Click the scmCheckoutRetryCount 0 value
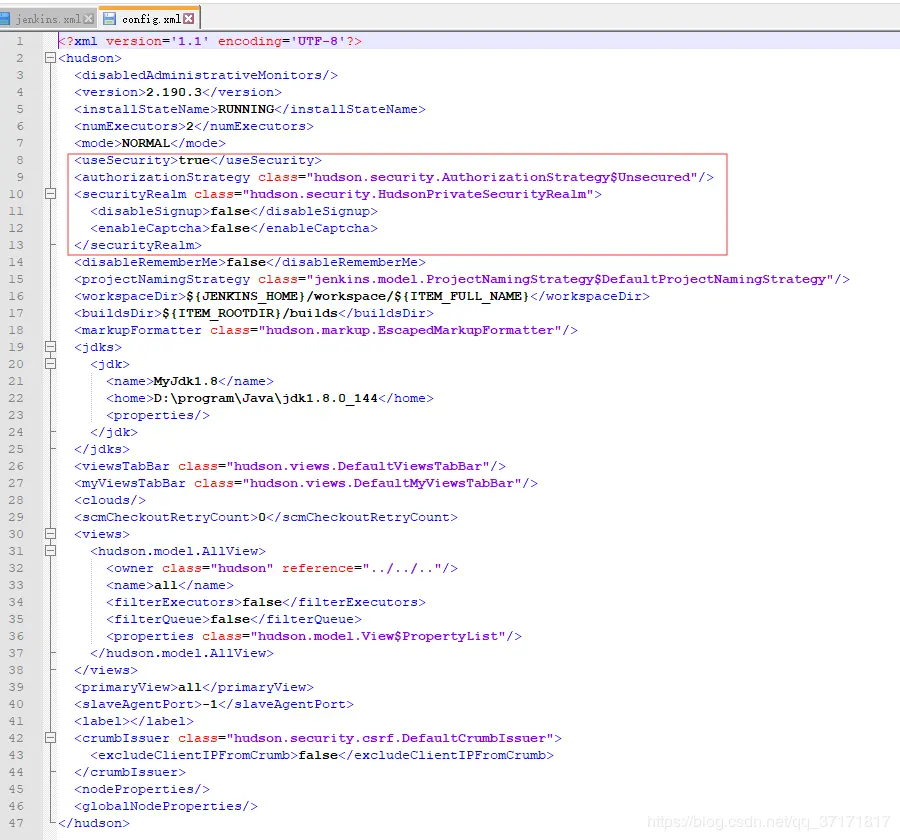 (262, 517)
